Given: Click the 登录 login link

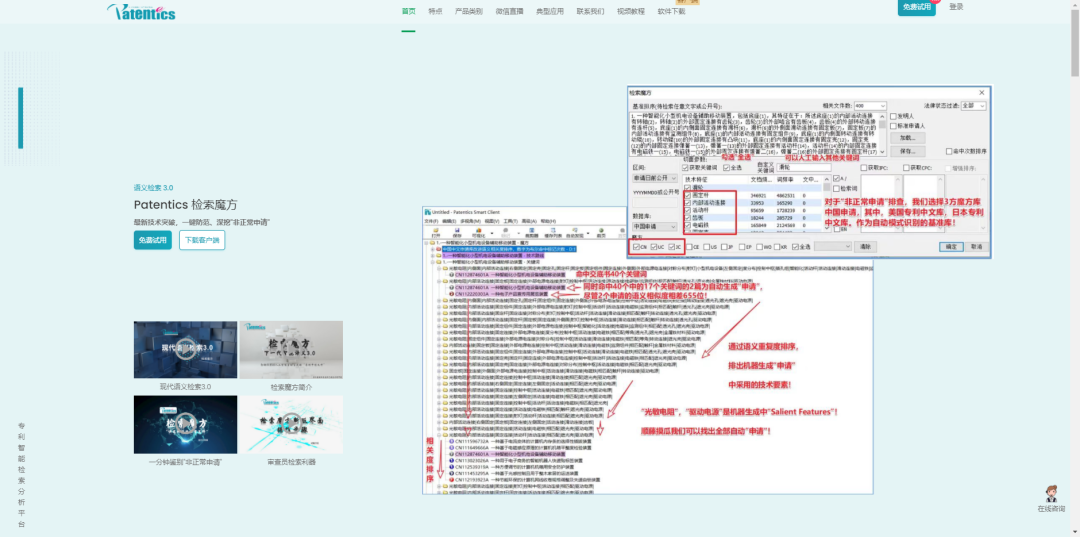Looking at the screenshot, I should point(956,7).
